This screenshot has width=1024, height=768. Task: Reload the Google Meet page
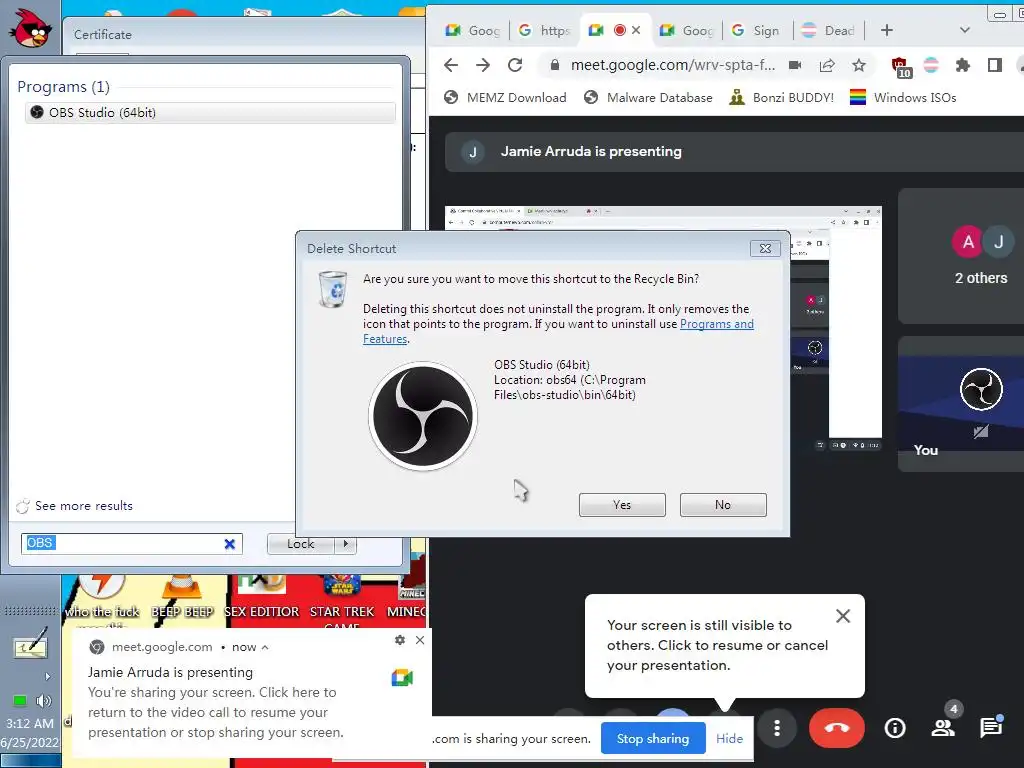point(515,65)
